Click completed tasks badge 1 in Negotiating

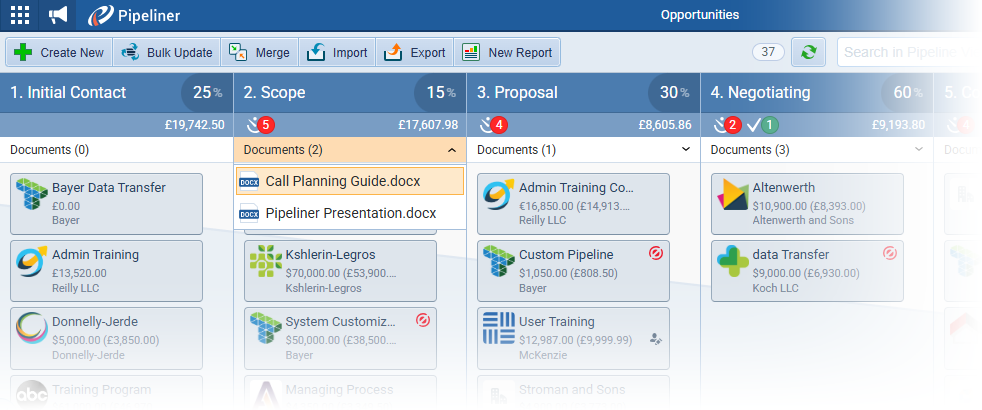pos(770,125)
